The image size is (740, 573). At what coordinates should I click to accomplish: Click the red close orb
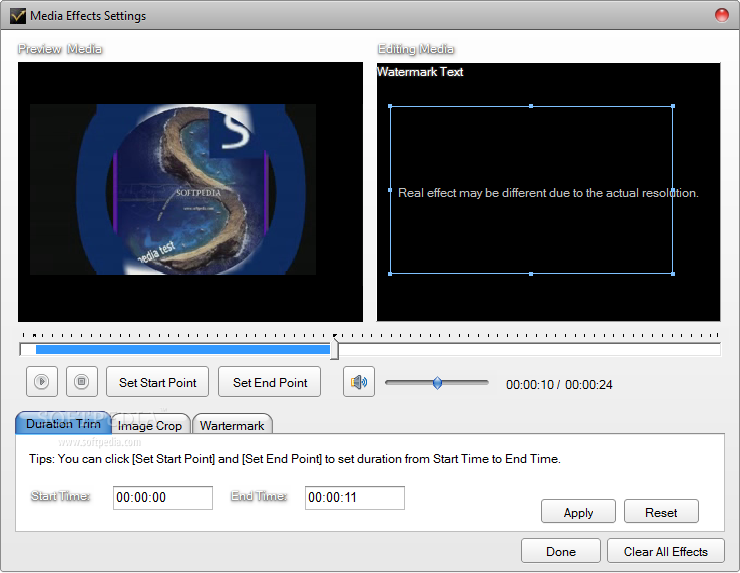pyautogui.click(x=722, y=15)
